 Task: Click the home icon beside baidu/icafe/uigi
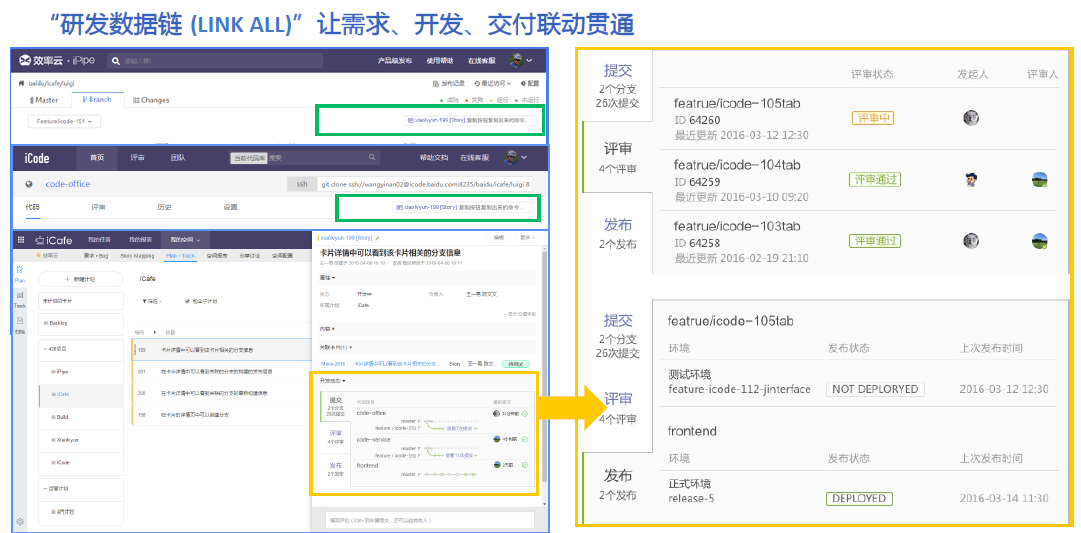(x=21, y=83)
